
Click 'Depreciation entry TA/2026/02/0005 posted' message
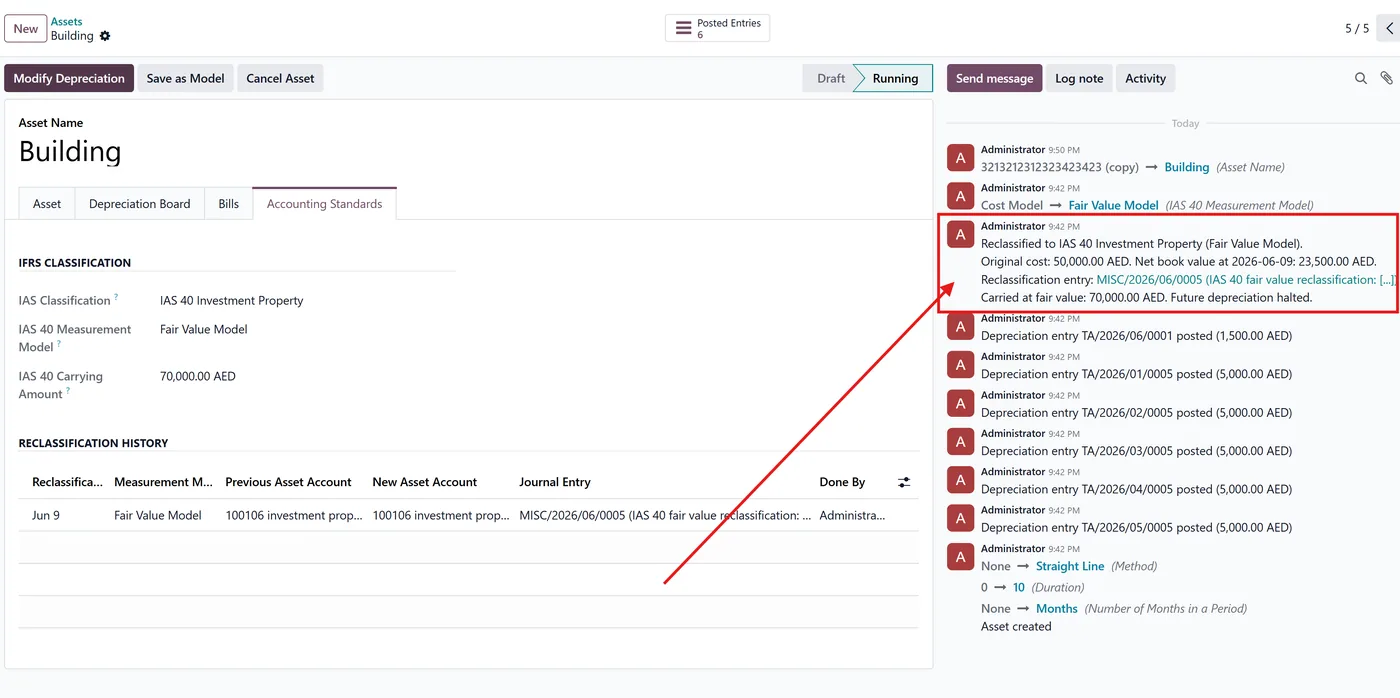click(1136, 413)
